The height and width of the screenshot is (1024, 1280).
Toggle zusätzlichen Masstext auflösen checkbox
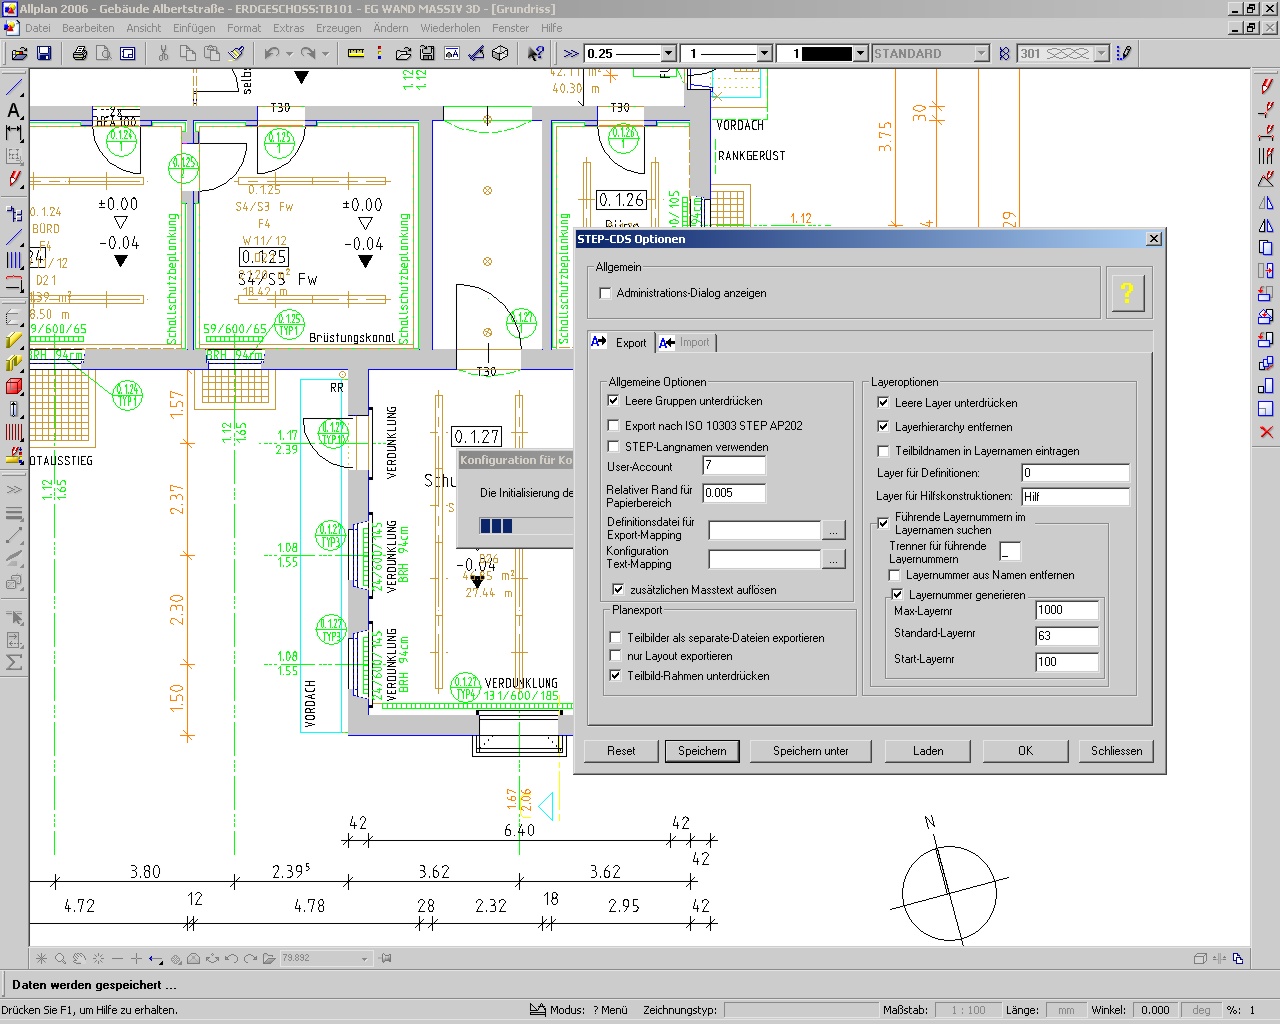point(618,590)
